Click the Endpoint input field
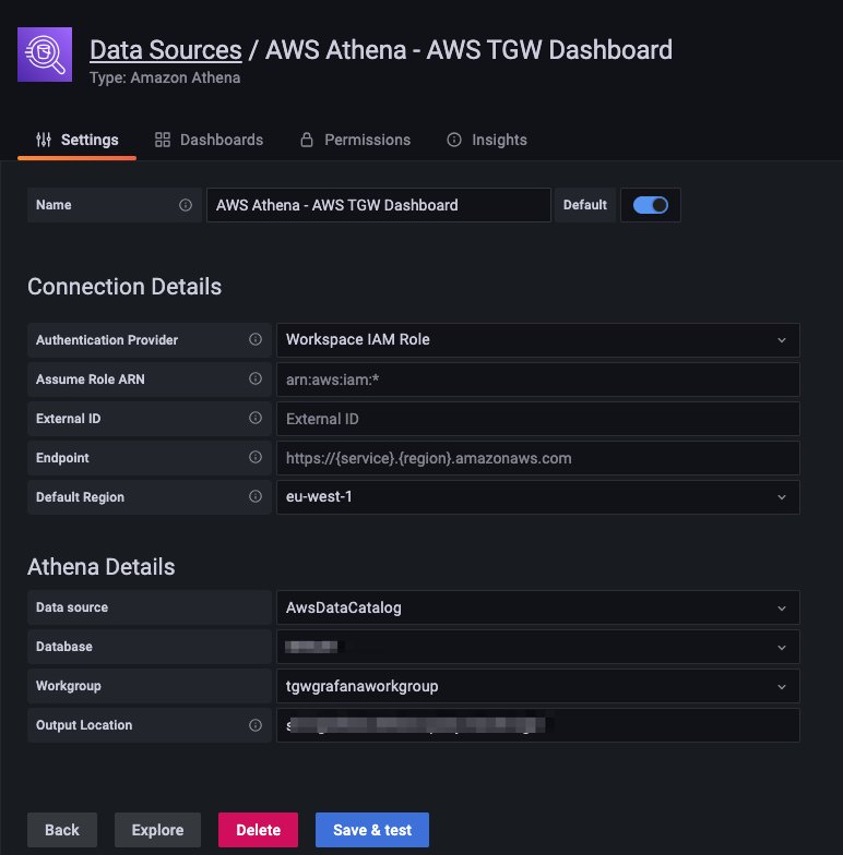Viewport: 844px width, 856px height. pos(538,458)
